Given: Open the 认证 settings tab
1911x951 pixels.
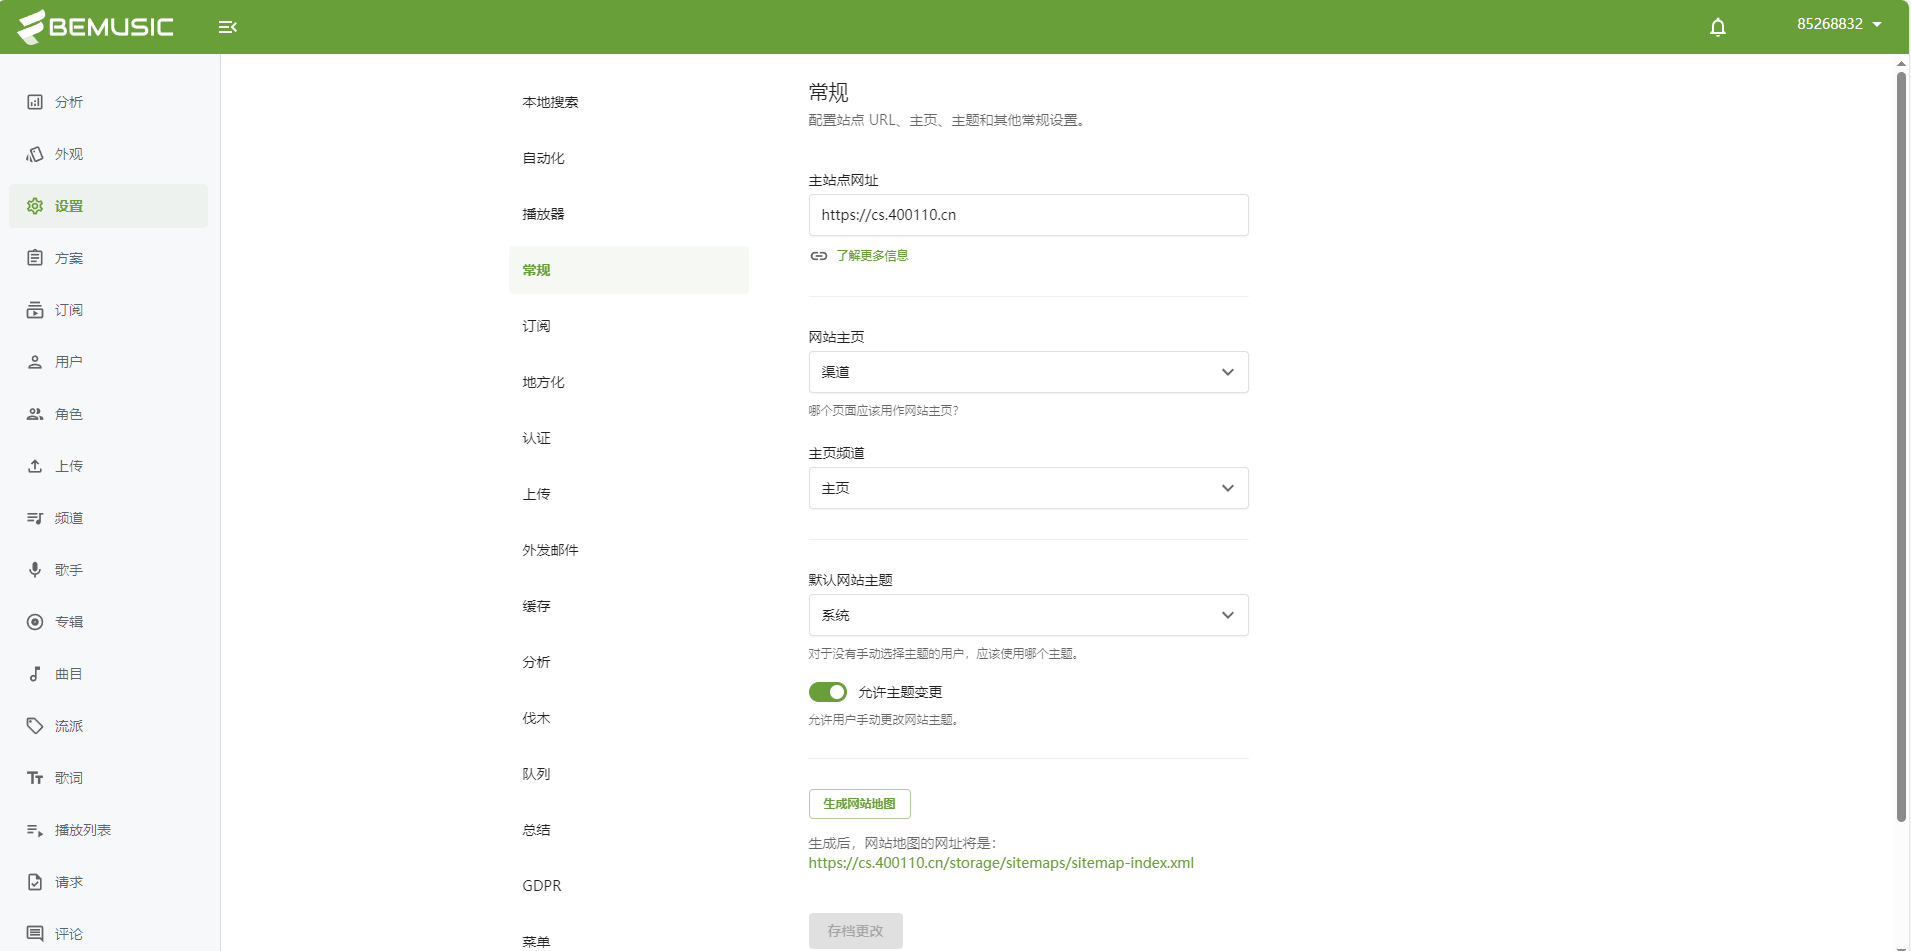Looking at the screenshot, I should (536, 437).
